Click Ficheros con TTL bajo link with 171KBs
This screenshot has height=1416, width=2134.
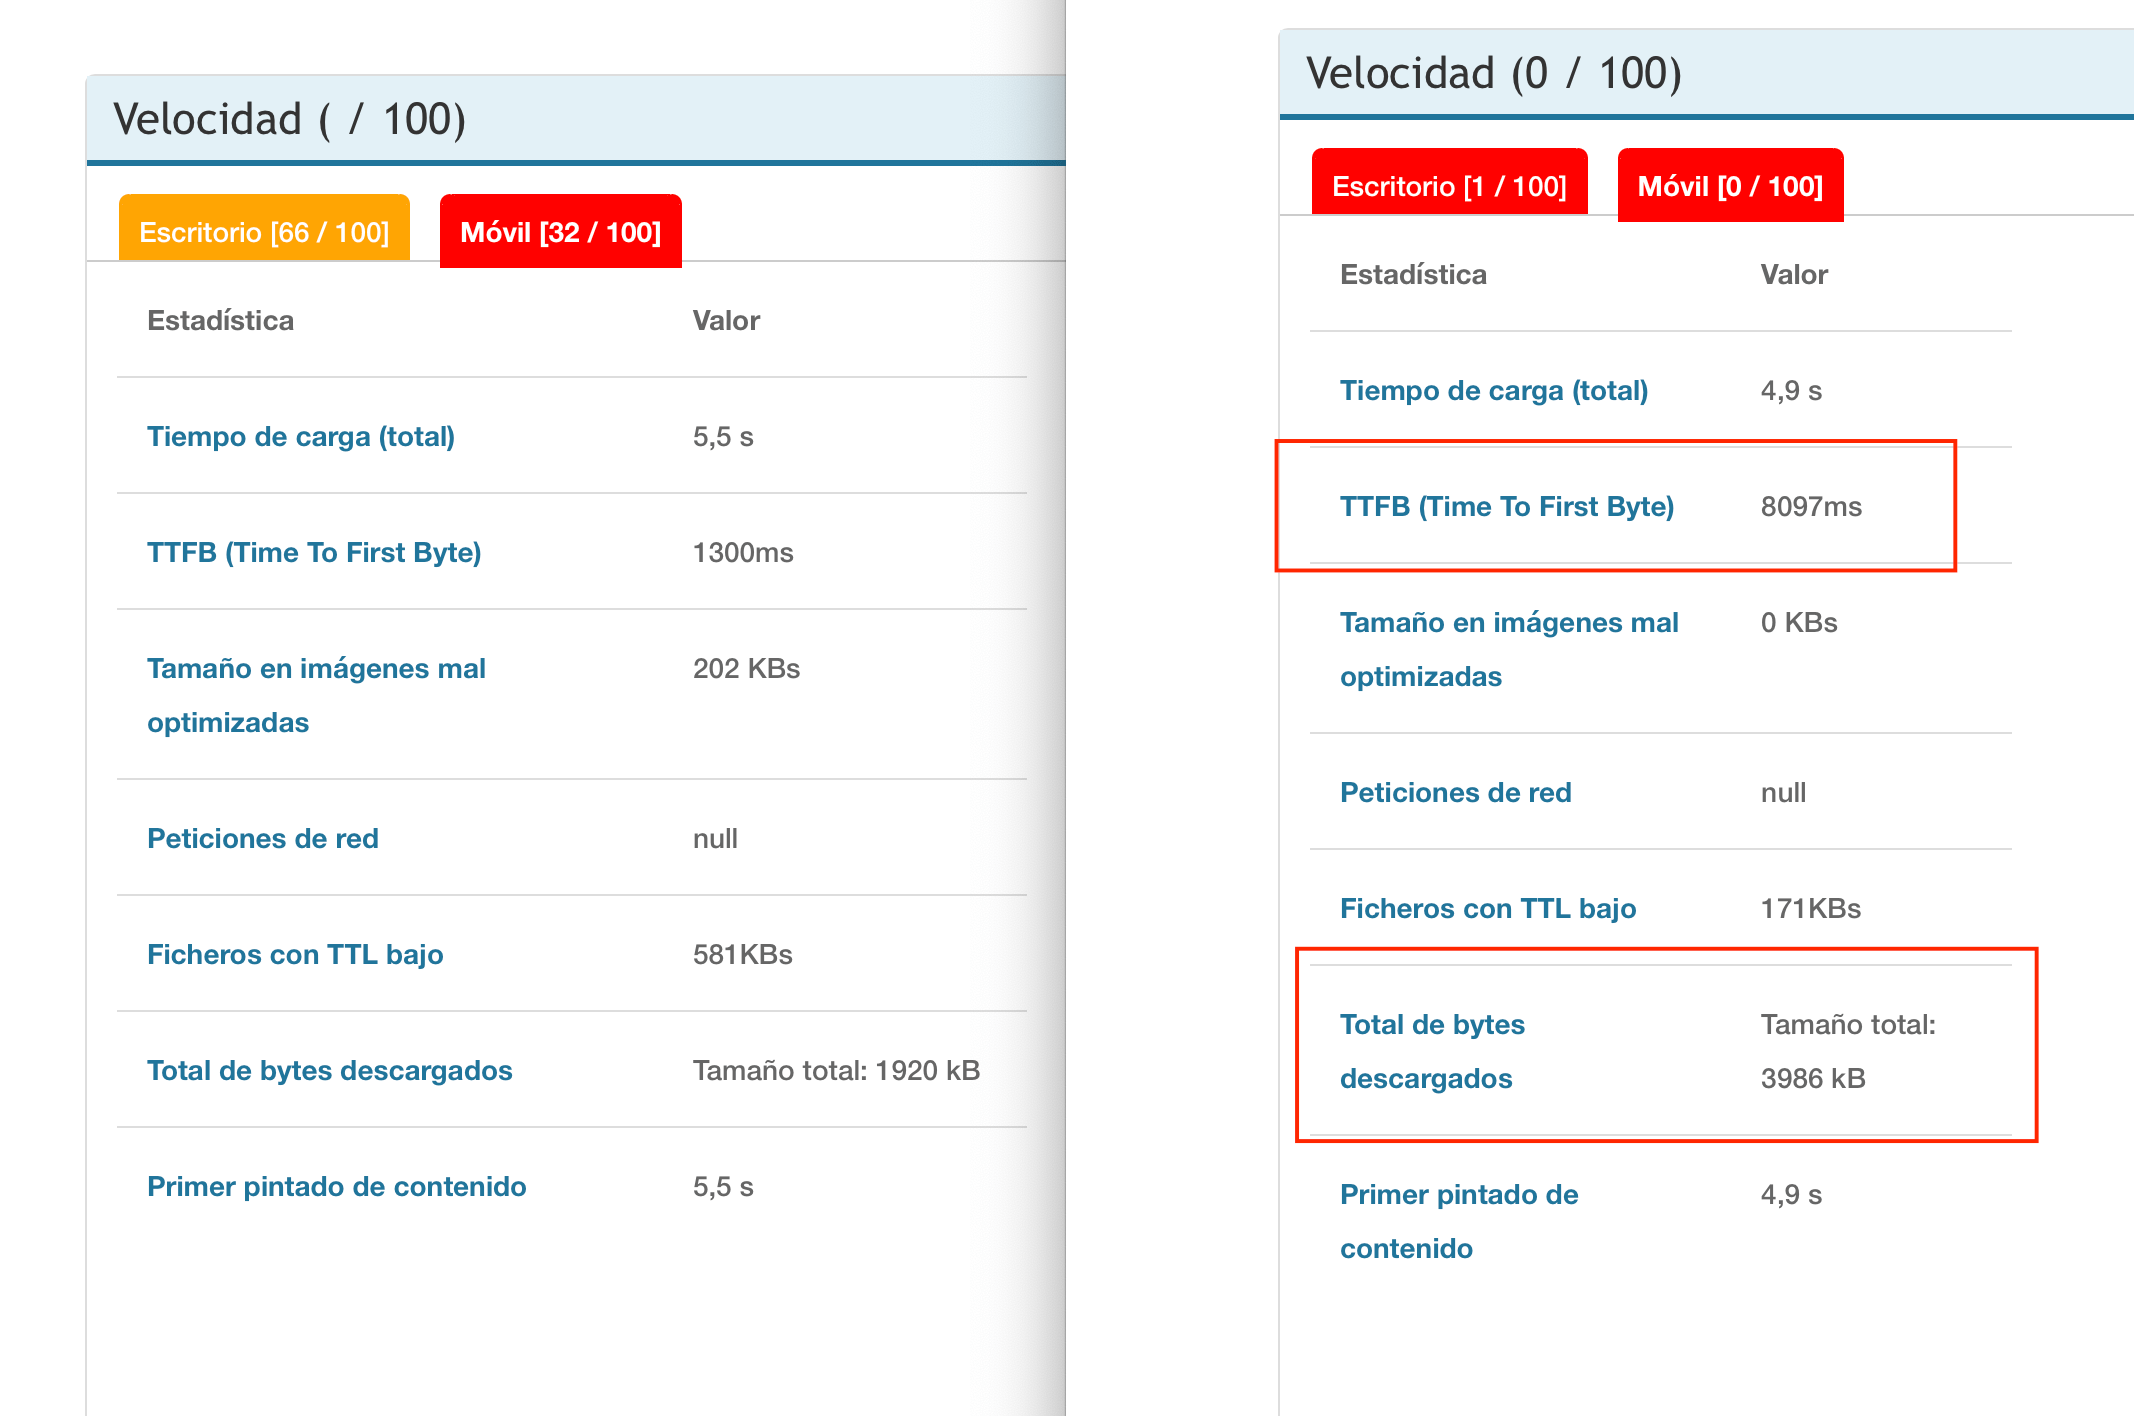[1488, 908]
